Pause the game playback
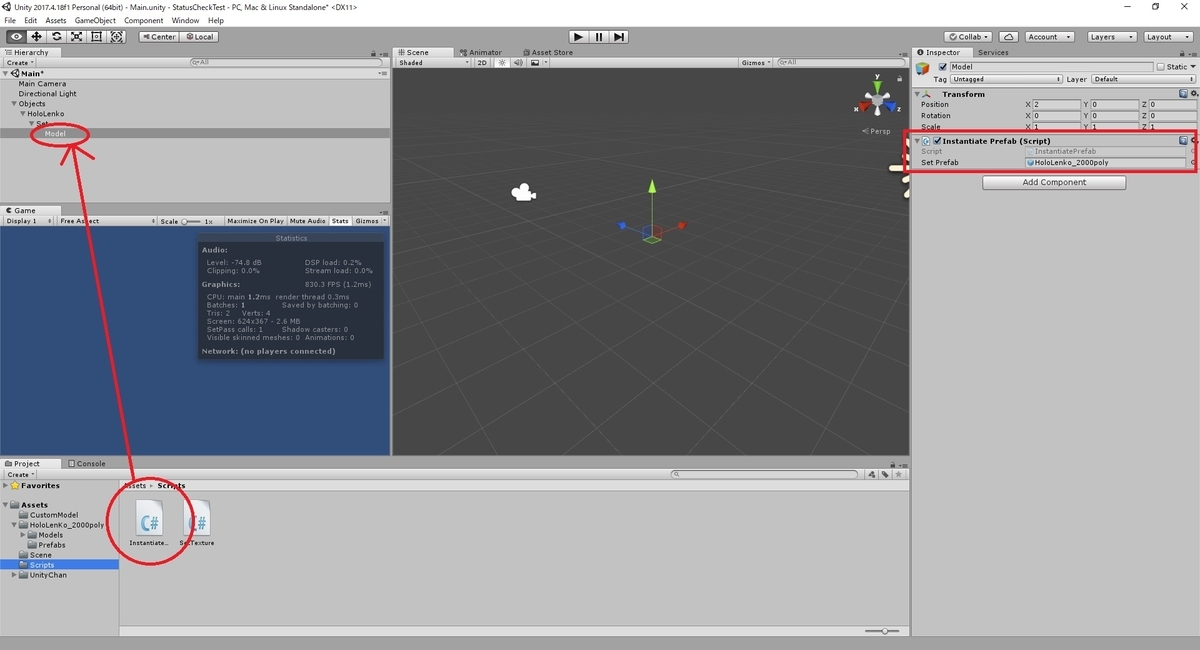1200x650 pixels. 599,37
